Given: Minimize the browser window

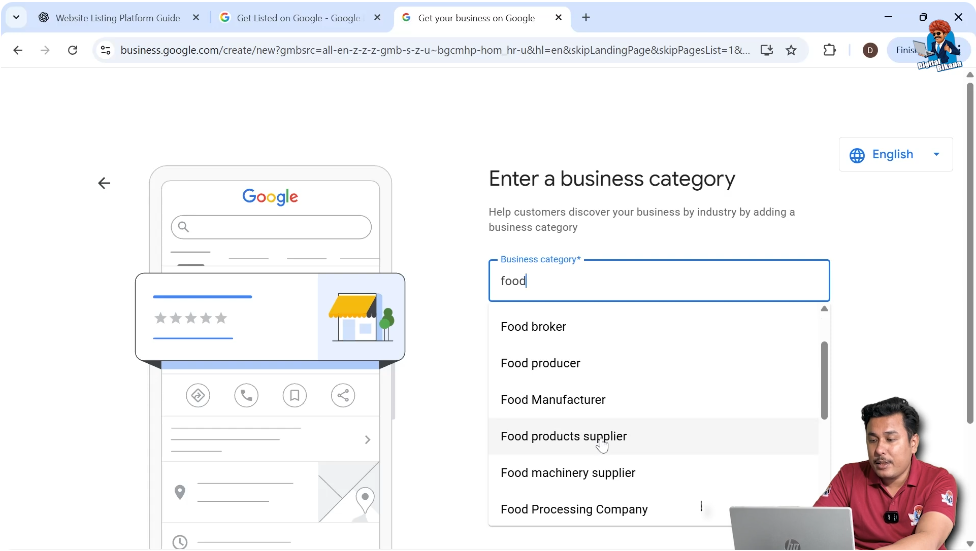Looking at the screenshot, I should pyautogui.click(x=888, y=17).
